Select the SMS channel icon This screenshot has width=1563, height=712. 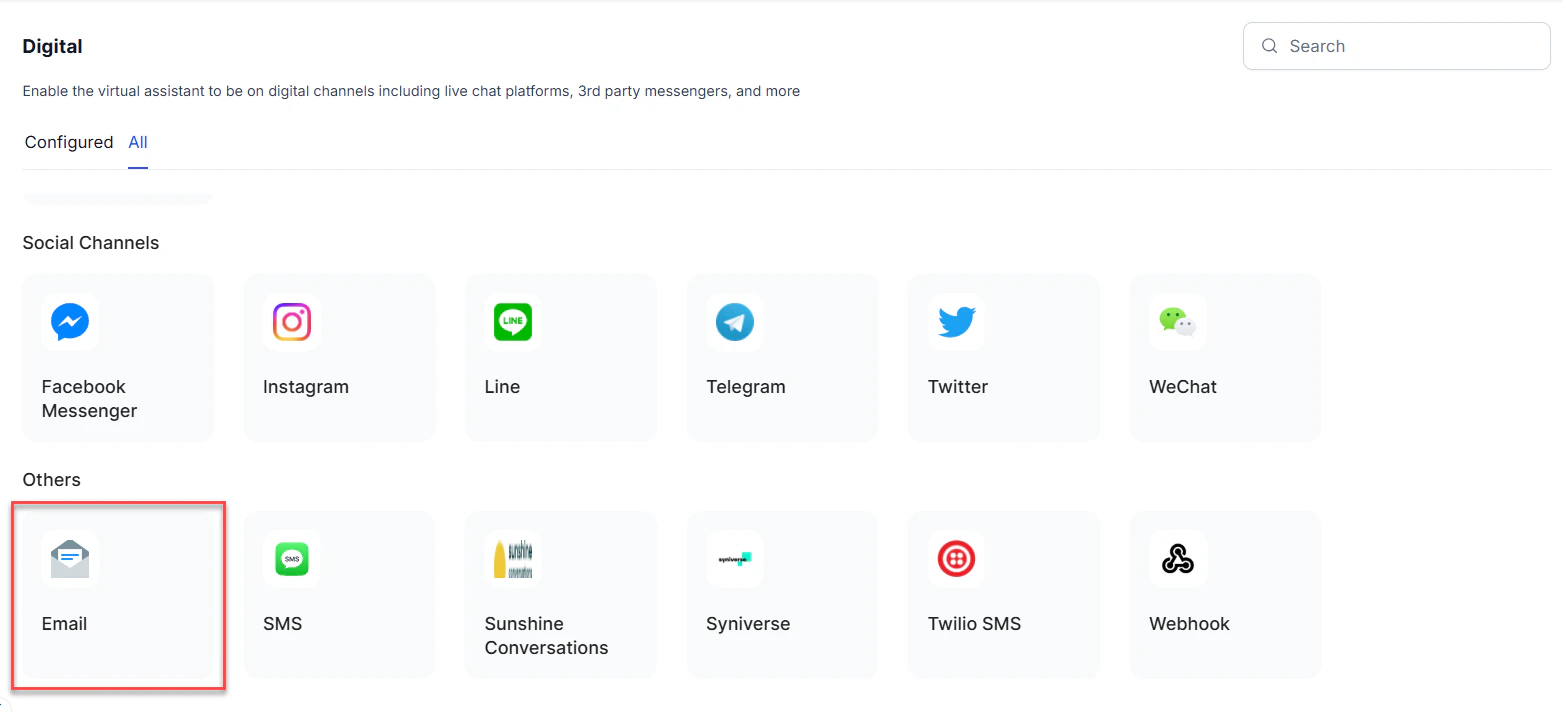point(291,559)
